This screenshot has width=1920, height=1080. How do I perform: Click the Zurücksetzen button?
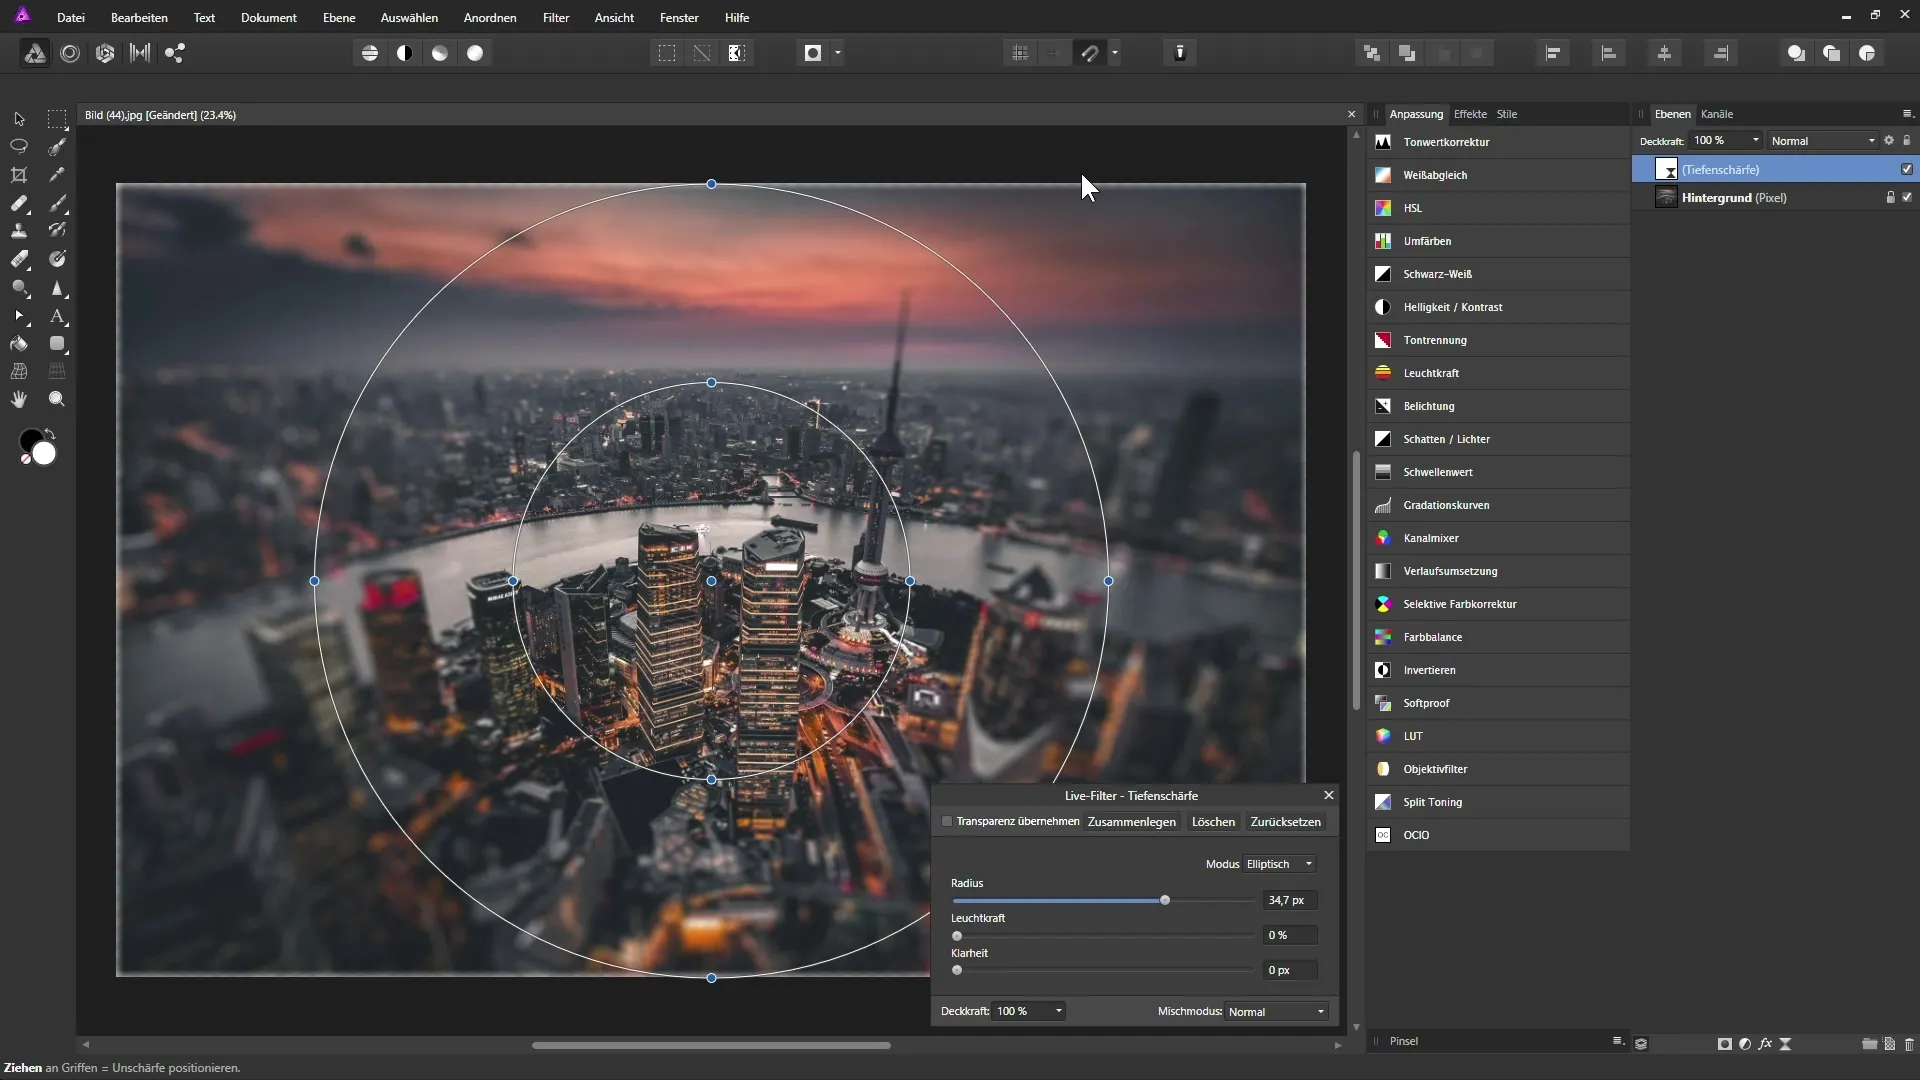[x=1286, y=822]
